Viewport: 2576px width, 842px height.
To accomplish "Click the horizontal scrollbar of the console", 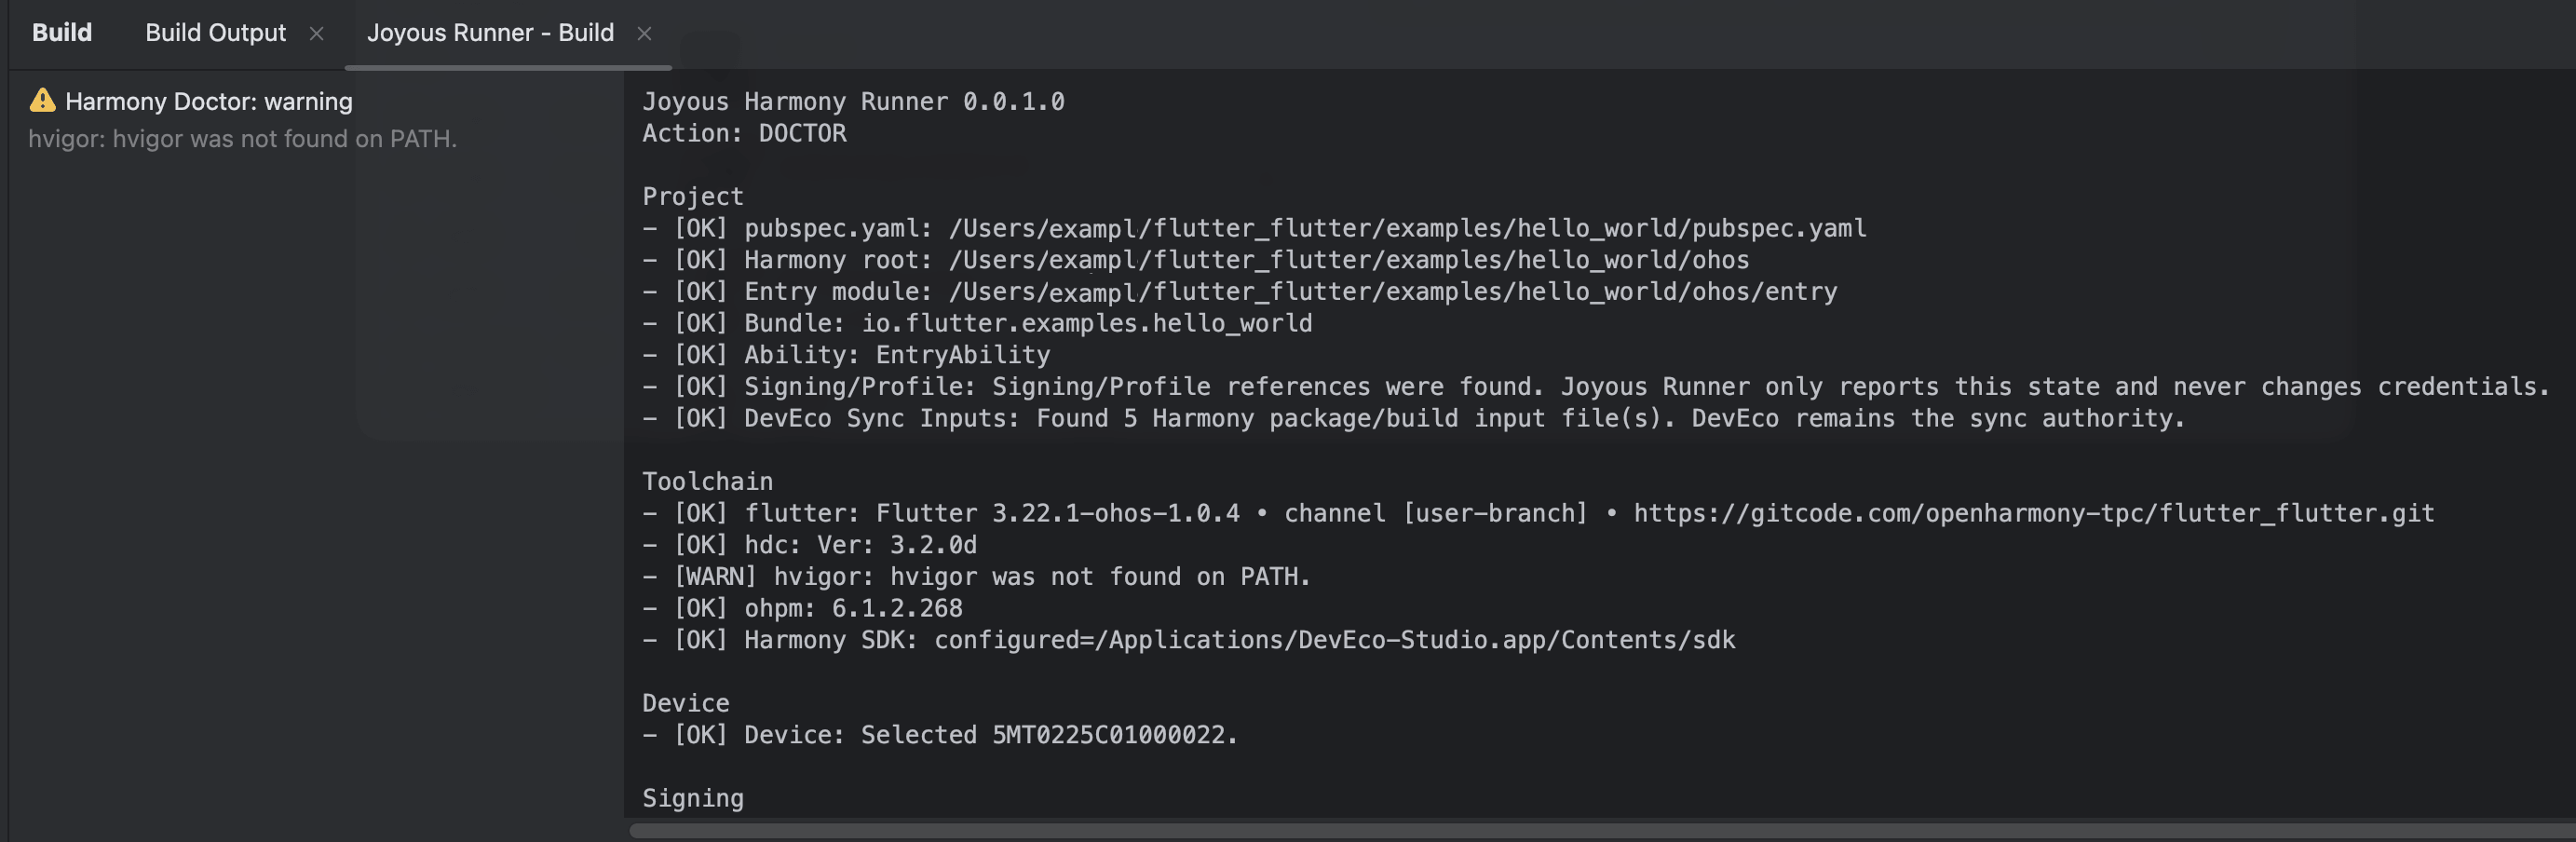I will tap(1602, 831).
